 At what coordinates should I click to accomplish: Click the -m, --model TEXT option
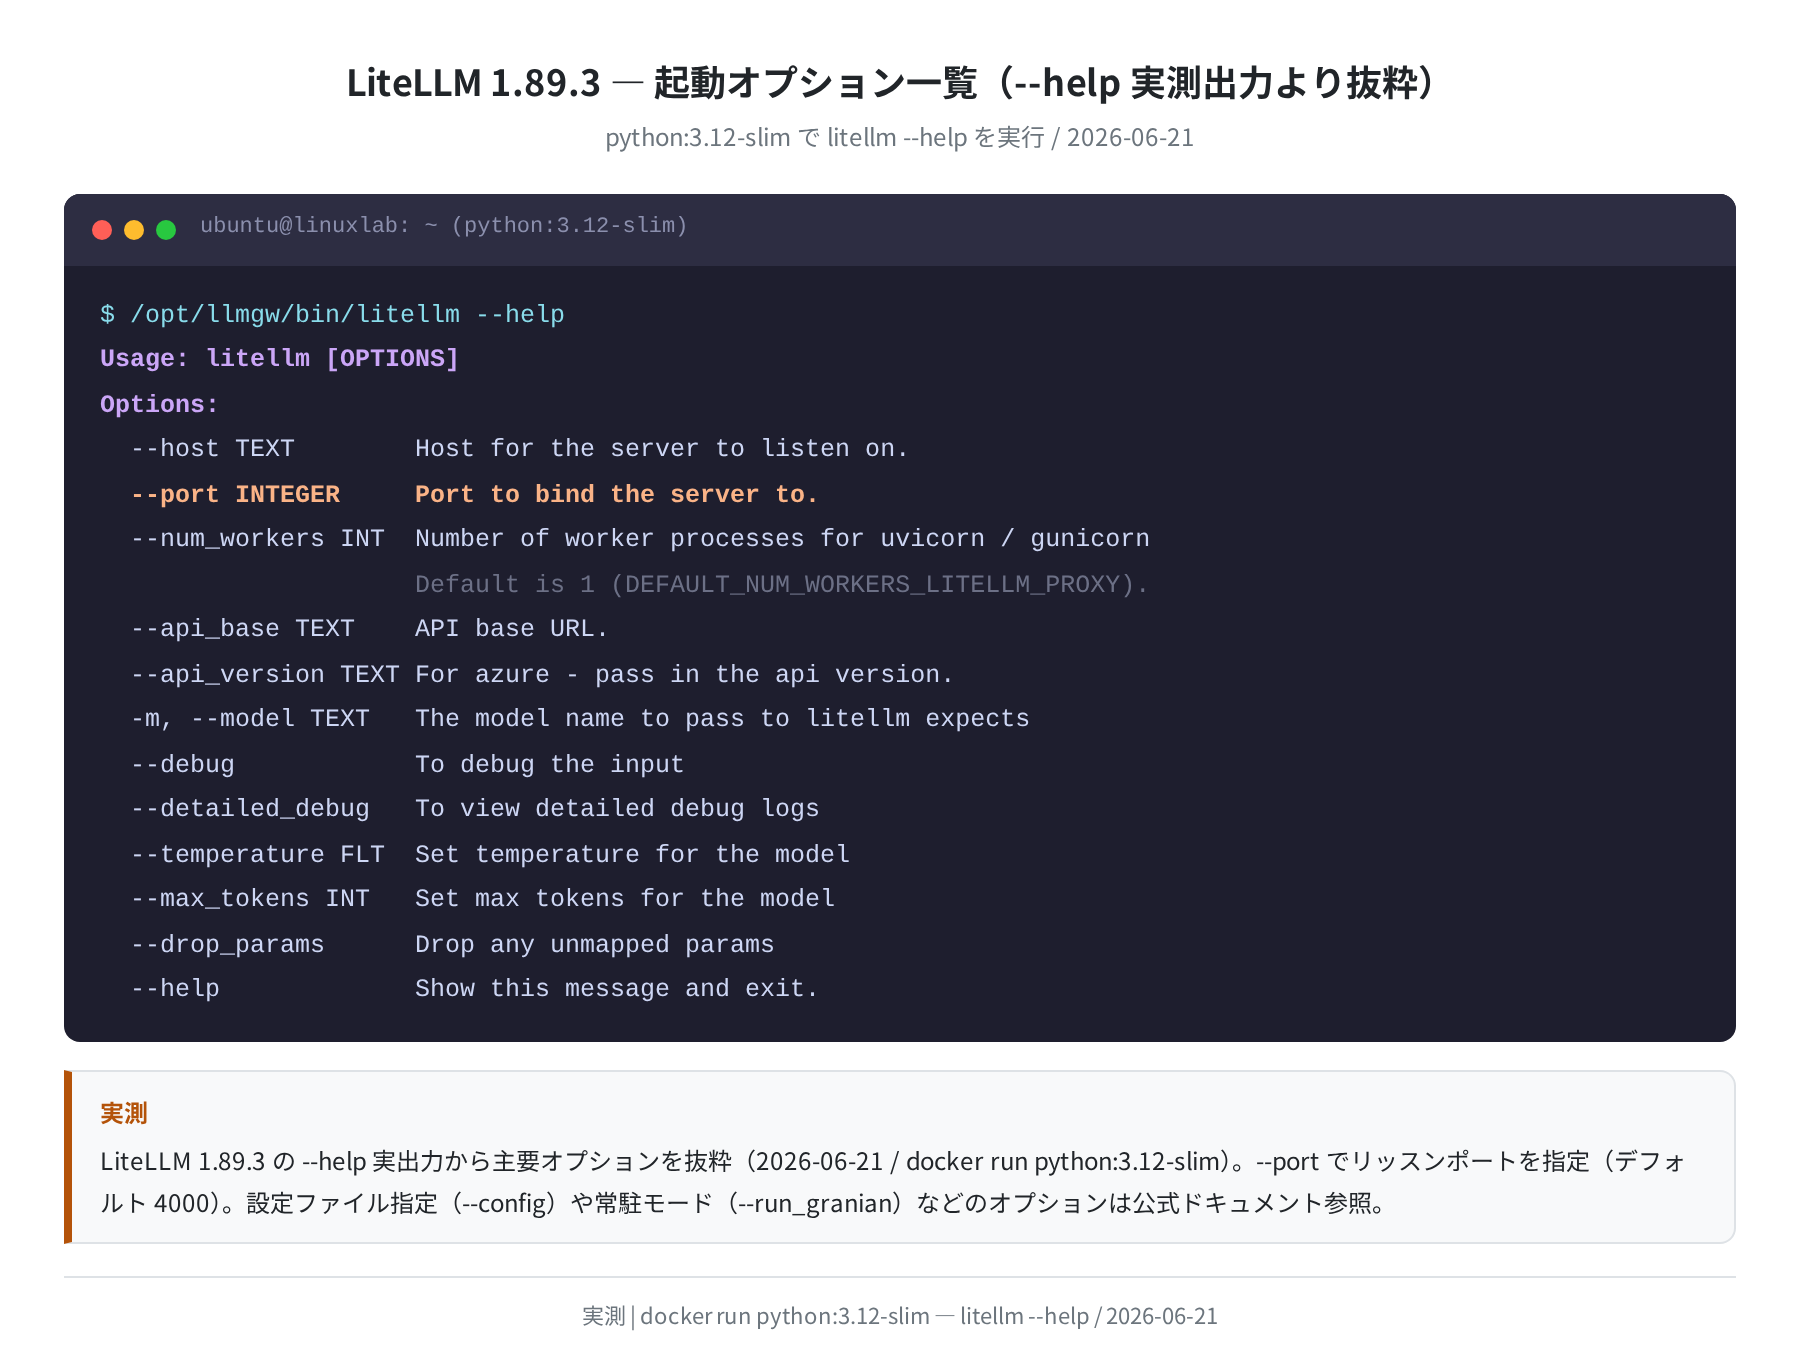(x=250, y=719)
